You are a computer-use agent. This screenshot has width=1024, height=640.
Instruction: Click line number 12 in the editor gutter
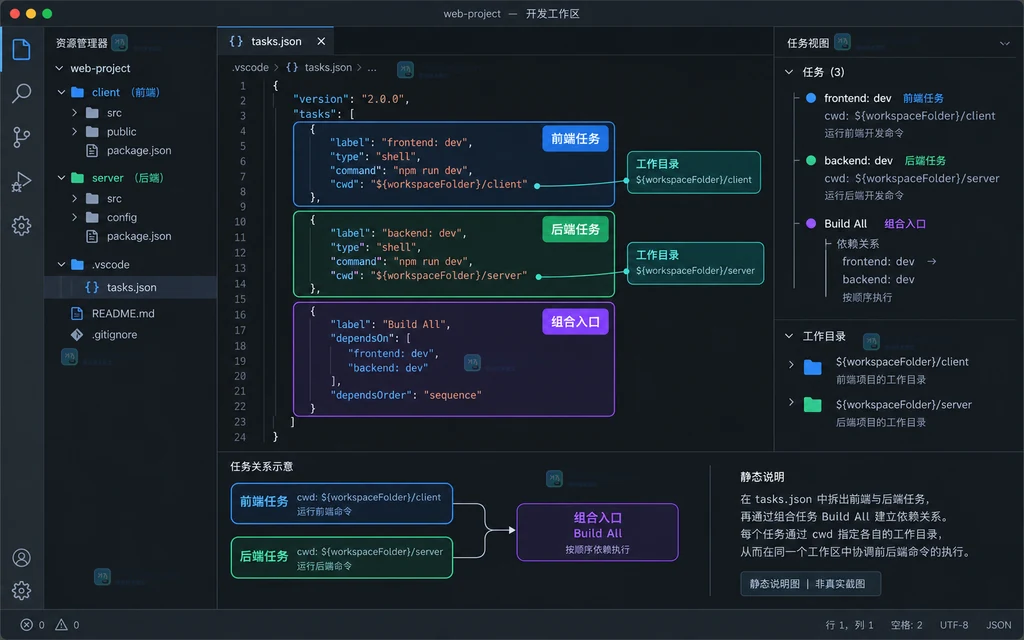[240, 253]
